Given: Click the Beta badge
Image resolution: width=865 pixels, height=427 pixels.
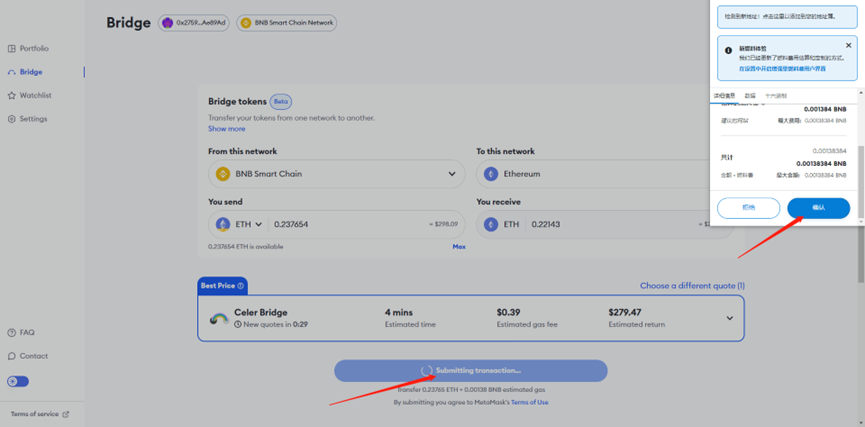Looking at the screenshot, I should (x=281, y=102).
